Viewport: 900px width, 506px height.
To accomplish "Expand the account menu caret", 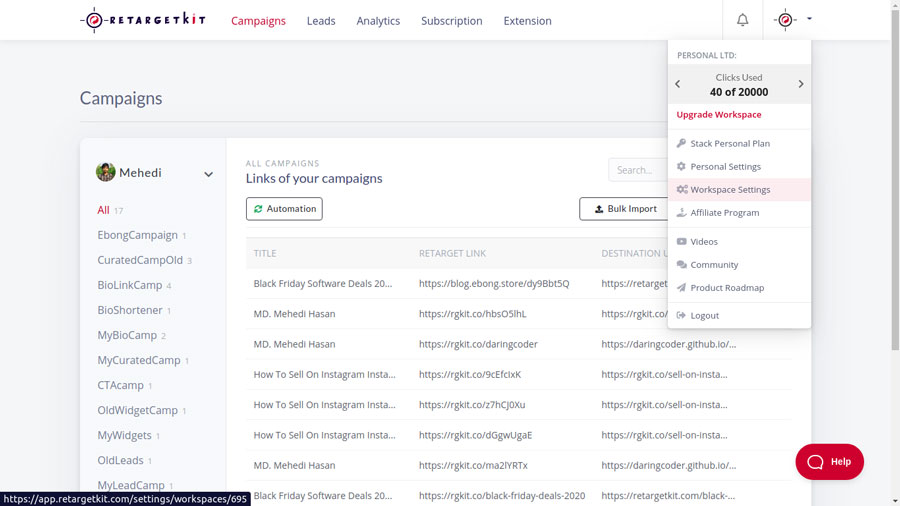I will 809,19.
